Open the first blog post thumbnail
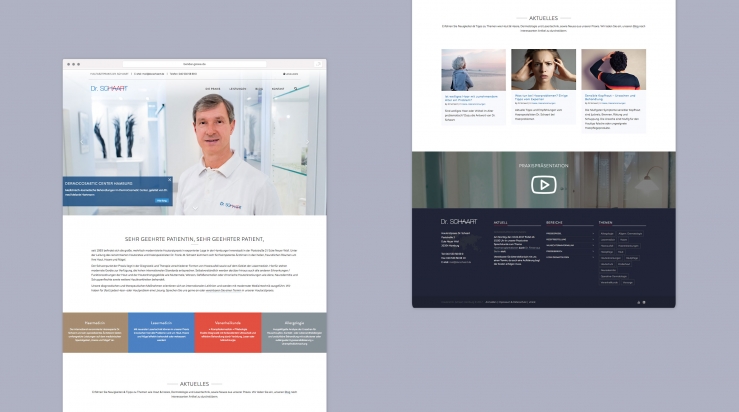The image size is (739, 412). click(474, 70)
